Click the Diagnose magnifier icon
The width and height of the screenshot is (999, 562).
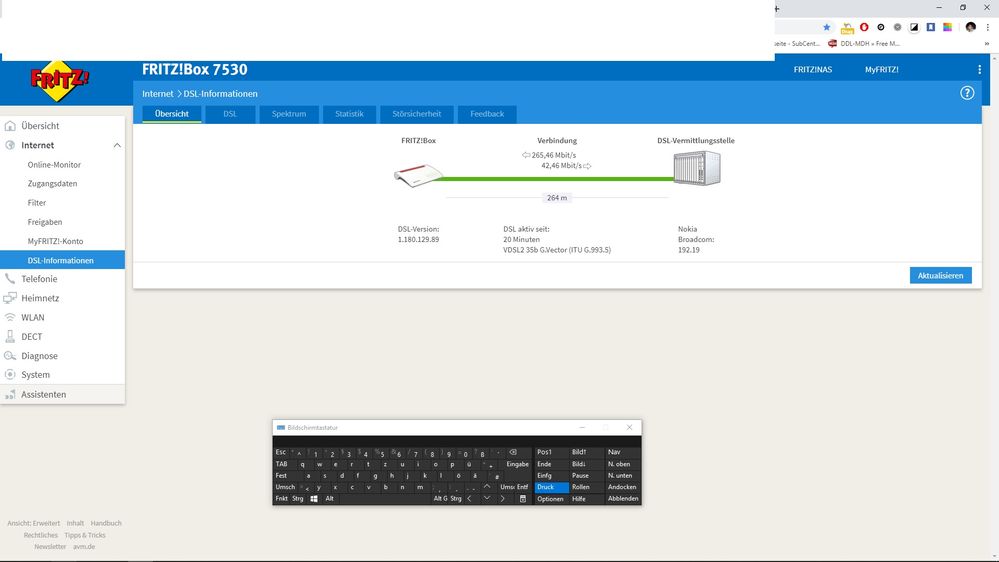(x=10, y=356)
